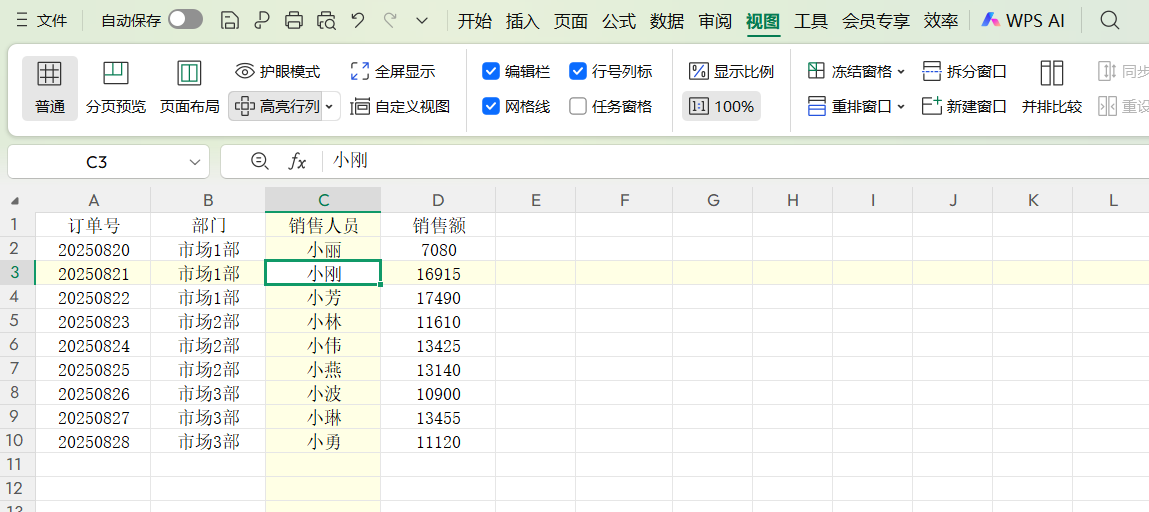This screenshot has width=1149, height=512.
Task: Expand the 高亮行列 dropdown arrow
Action: click(x=329, y=106)
